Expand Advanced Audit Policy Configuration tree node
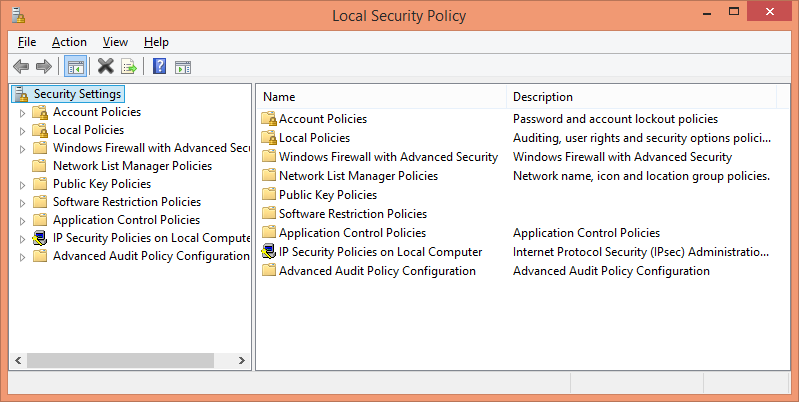The width and height of the screenshot is (799, 403). coord(22,257)
